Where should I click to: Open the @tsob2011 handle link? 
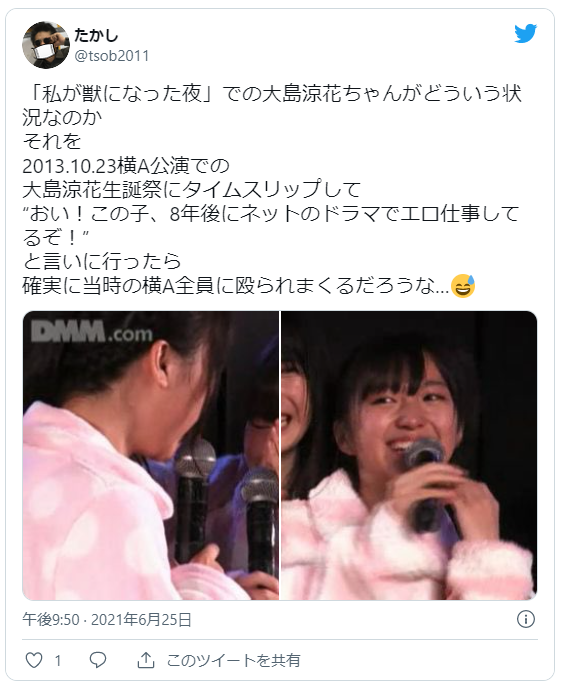click(112, 56)
